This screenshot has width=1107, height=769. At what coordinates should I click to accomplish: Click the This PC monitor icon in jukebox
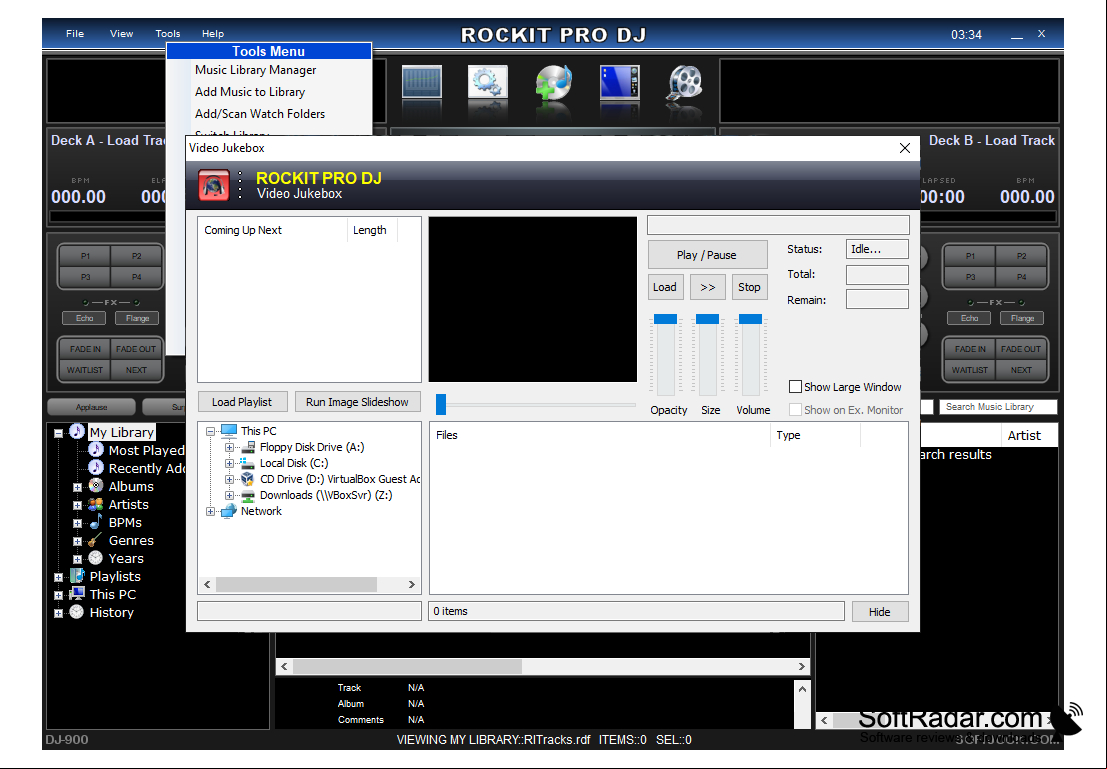(x=229, y=431)
